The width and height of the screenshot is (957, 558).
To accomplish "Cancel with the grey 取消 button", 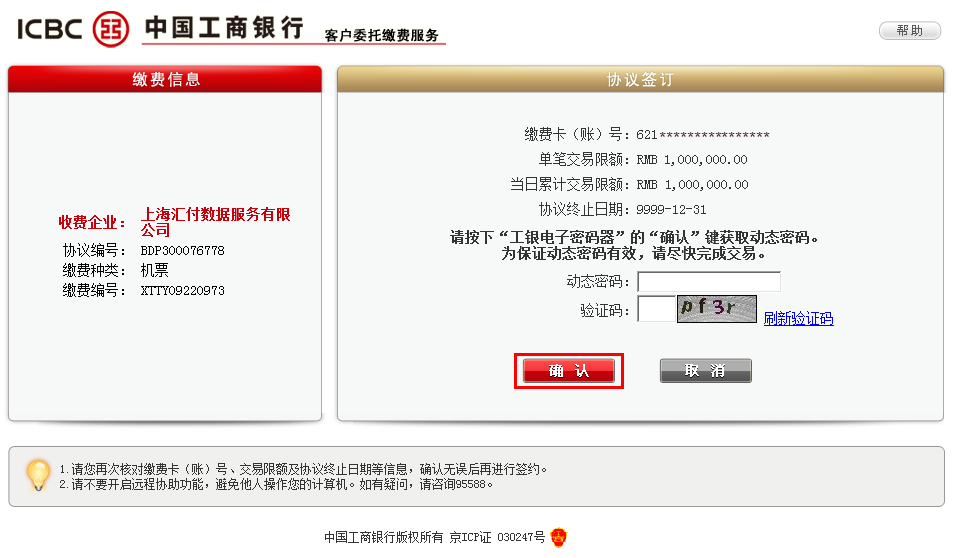I will pos(706,371).
